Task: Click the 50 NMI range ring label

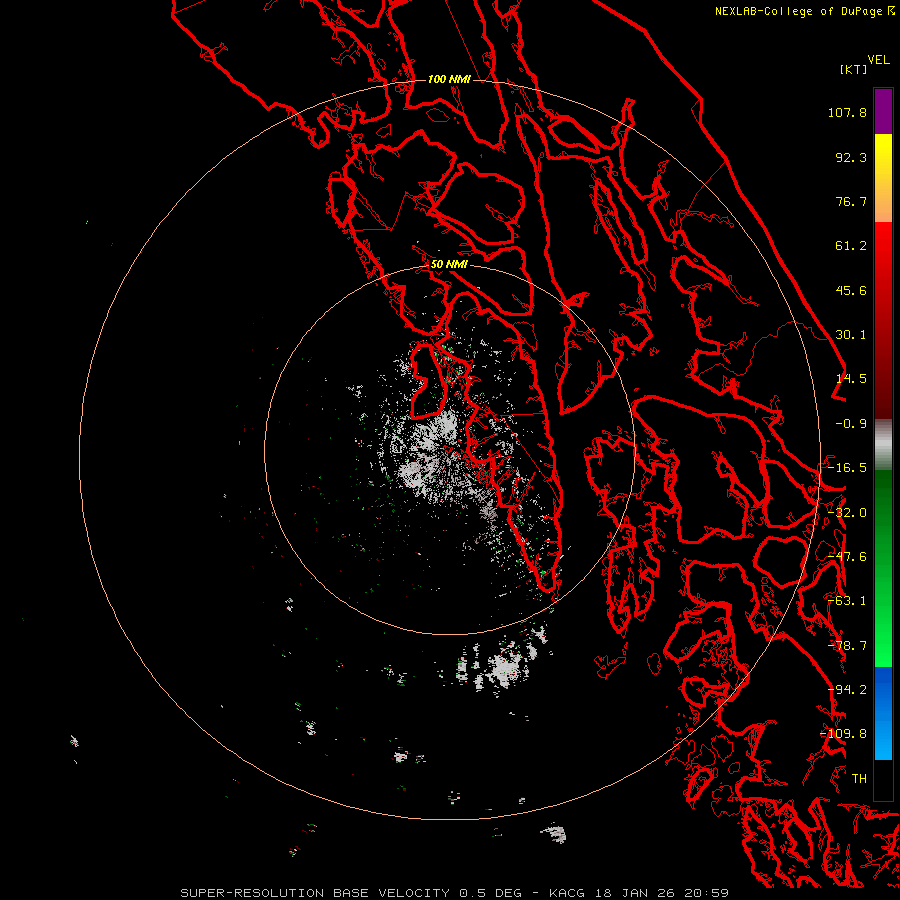Action: point(449,264)
